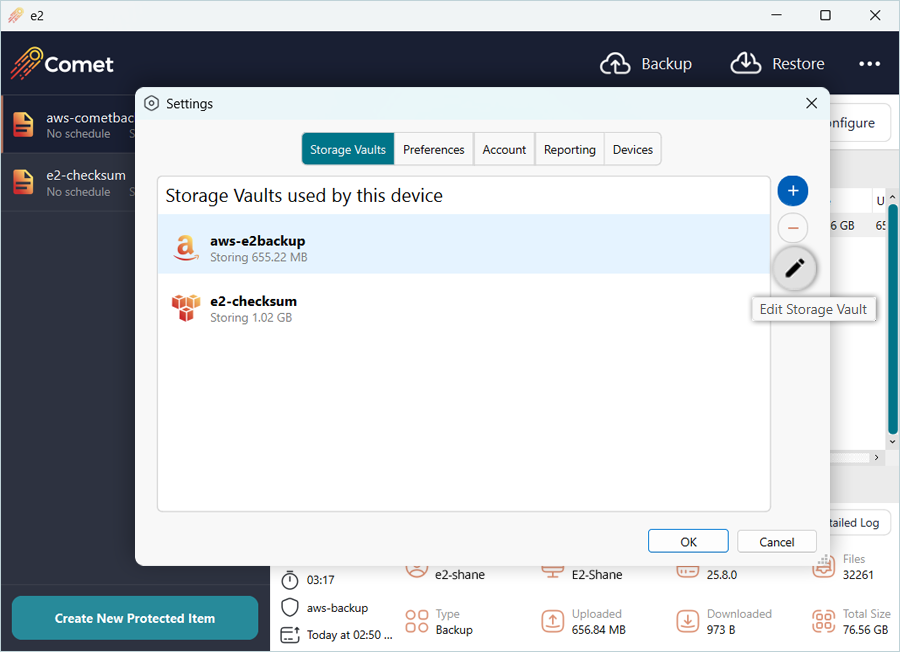The image size is (900, 652).
Task: Open the three-dot more options menu
Action: point(870,64)
